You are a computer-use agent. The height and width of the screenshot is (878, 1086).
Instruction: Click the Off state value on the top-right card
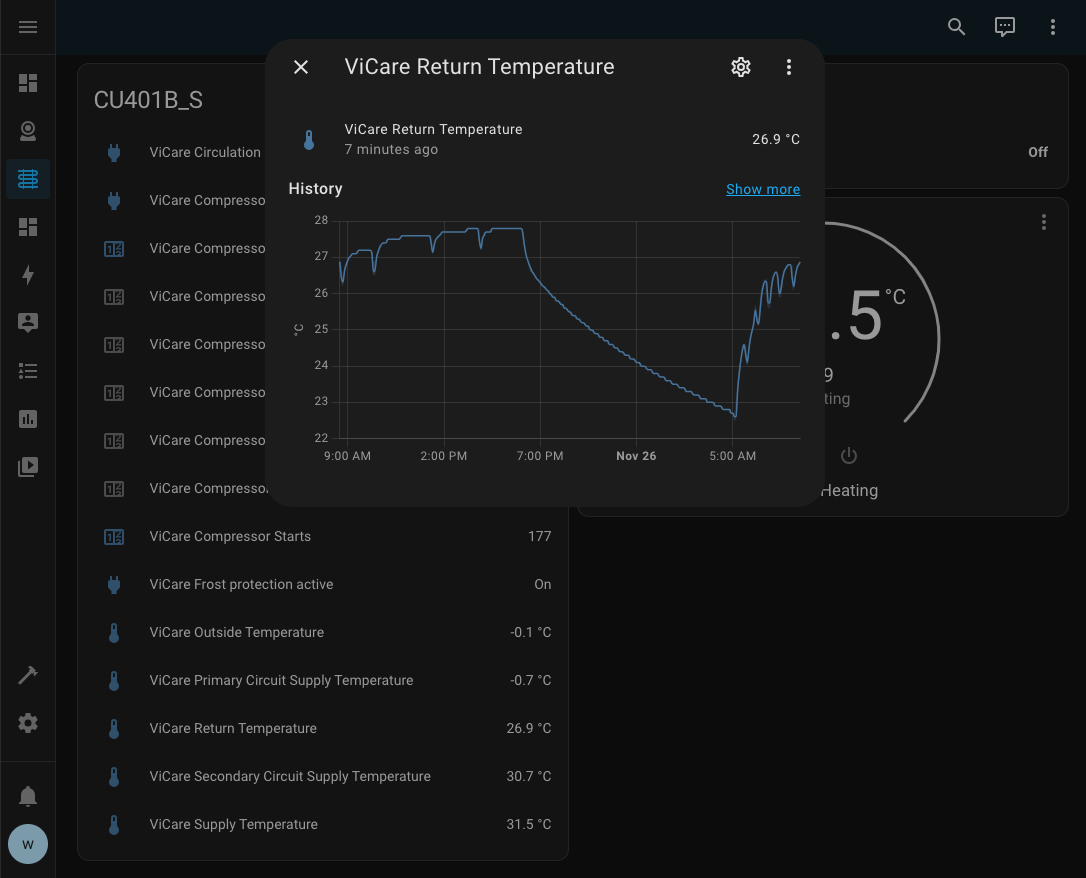(x=1038, y=152)
